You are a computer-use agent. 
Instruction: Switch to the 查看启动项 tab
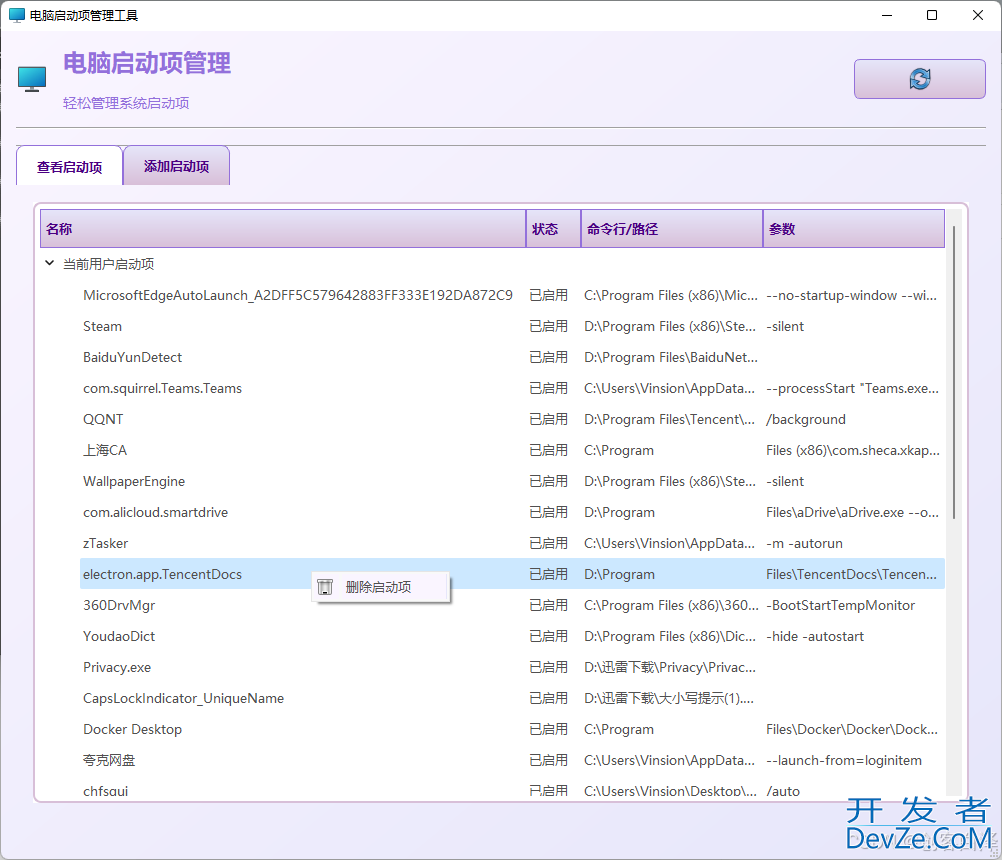pos(69,166)
